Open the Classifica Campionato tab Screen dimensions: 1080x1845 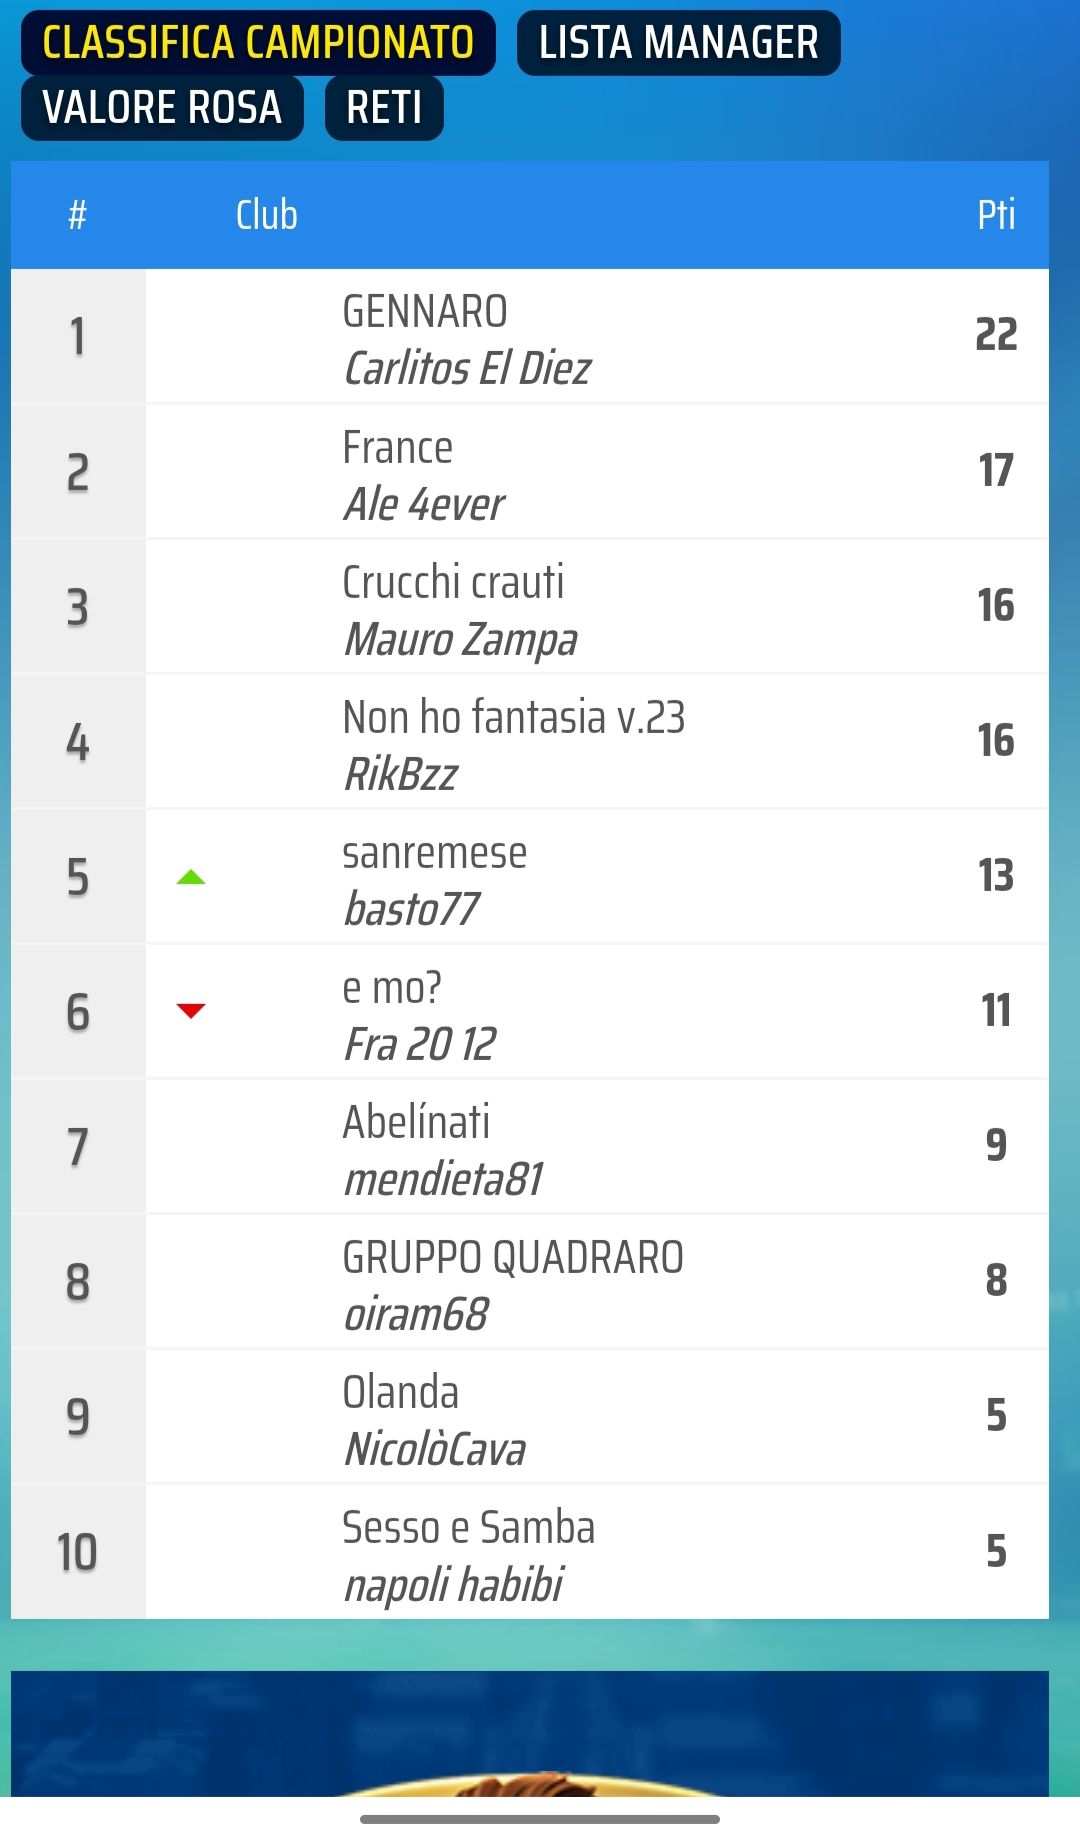click(258, 43)
